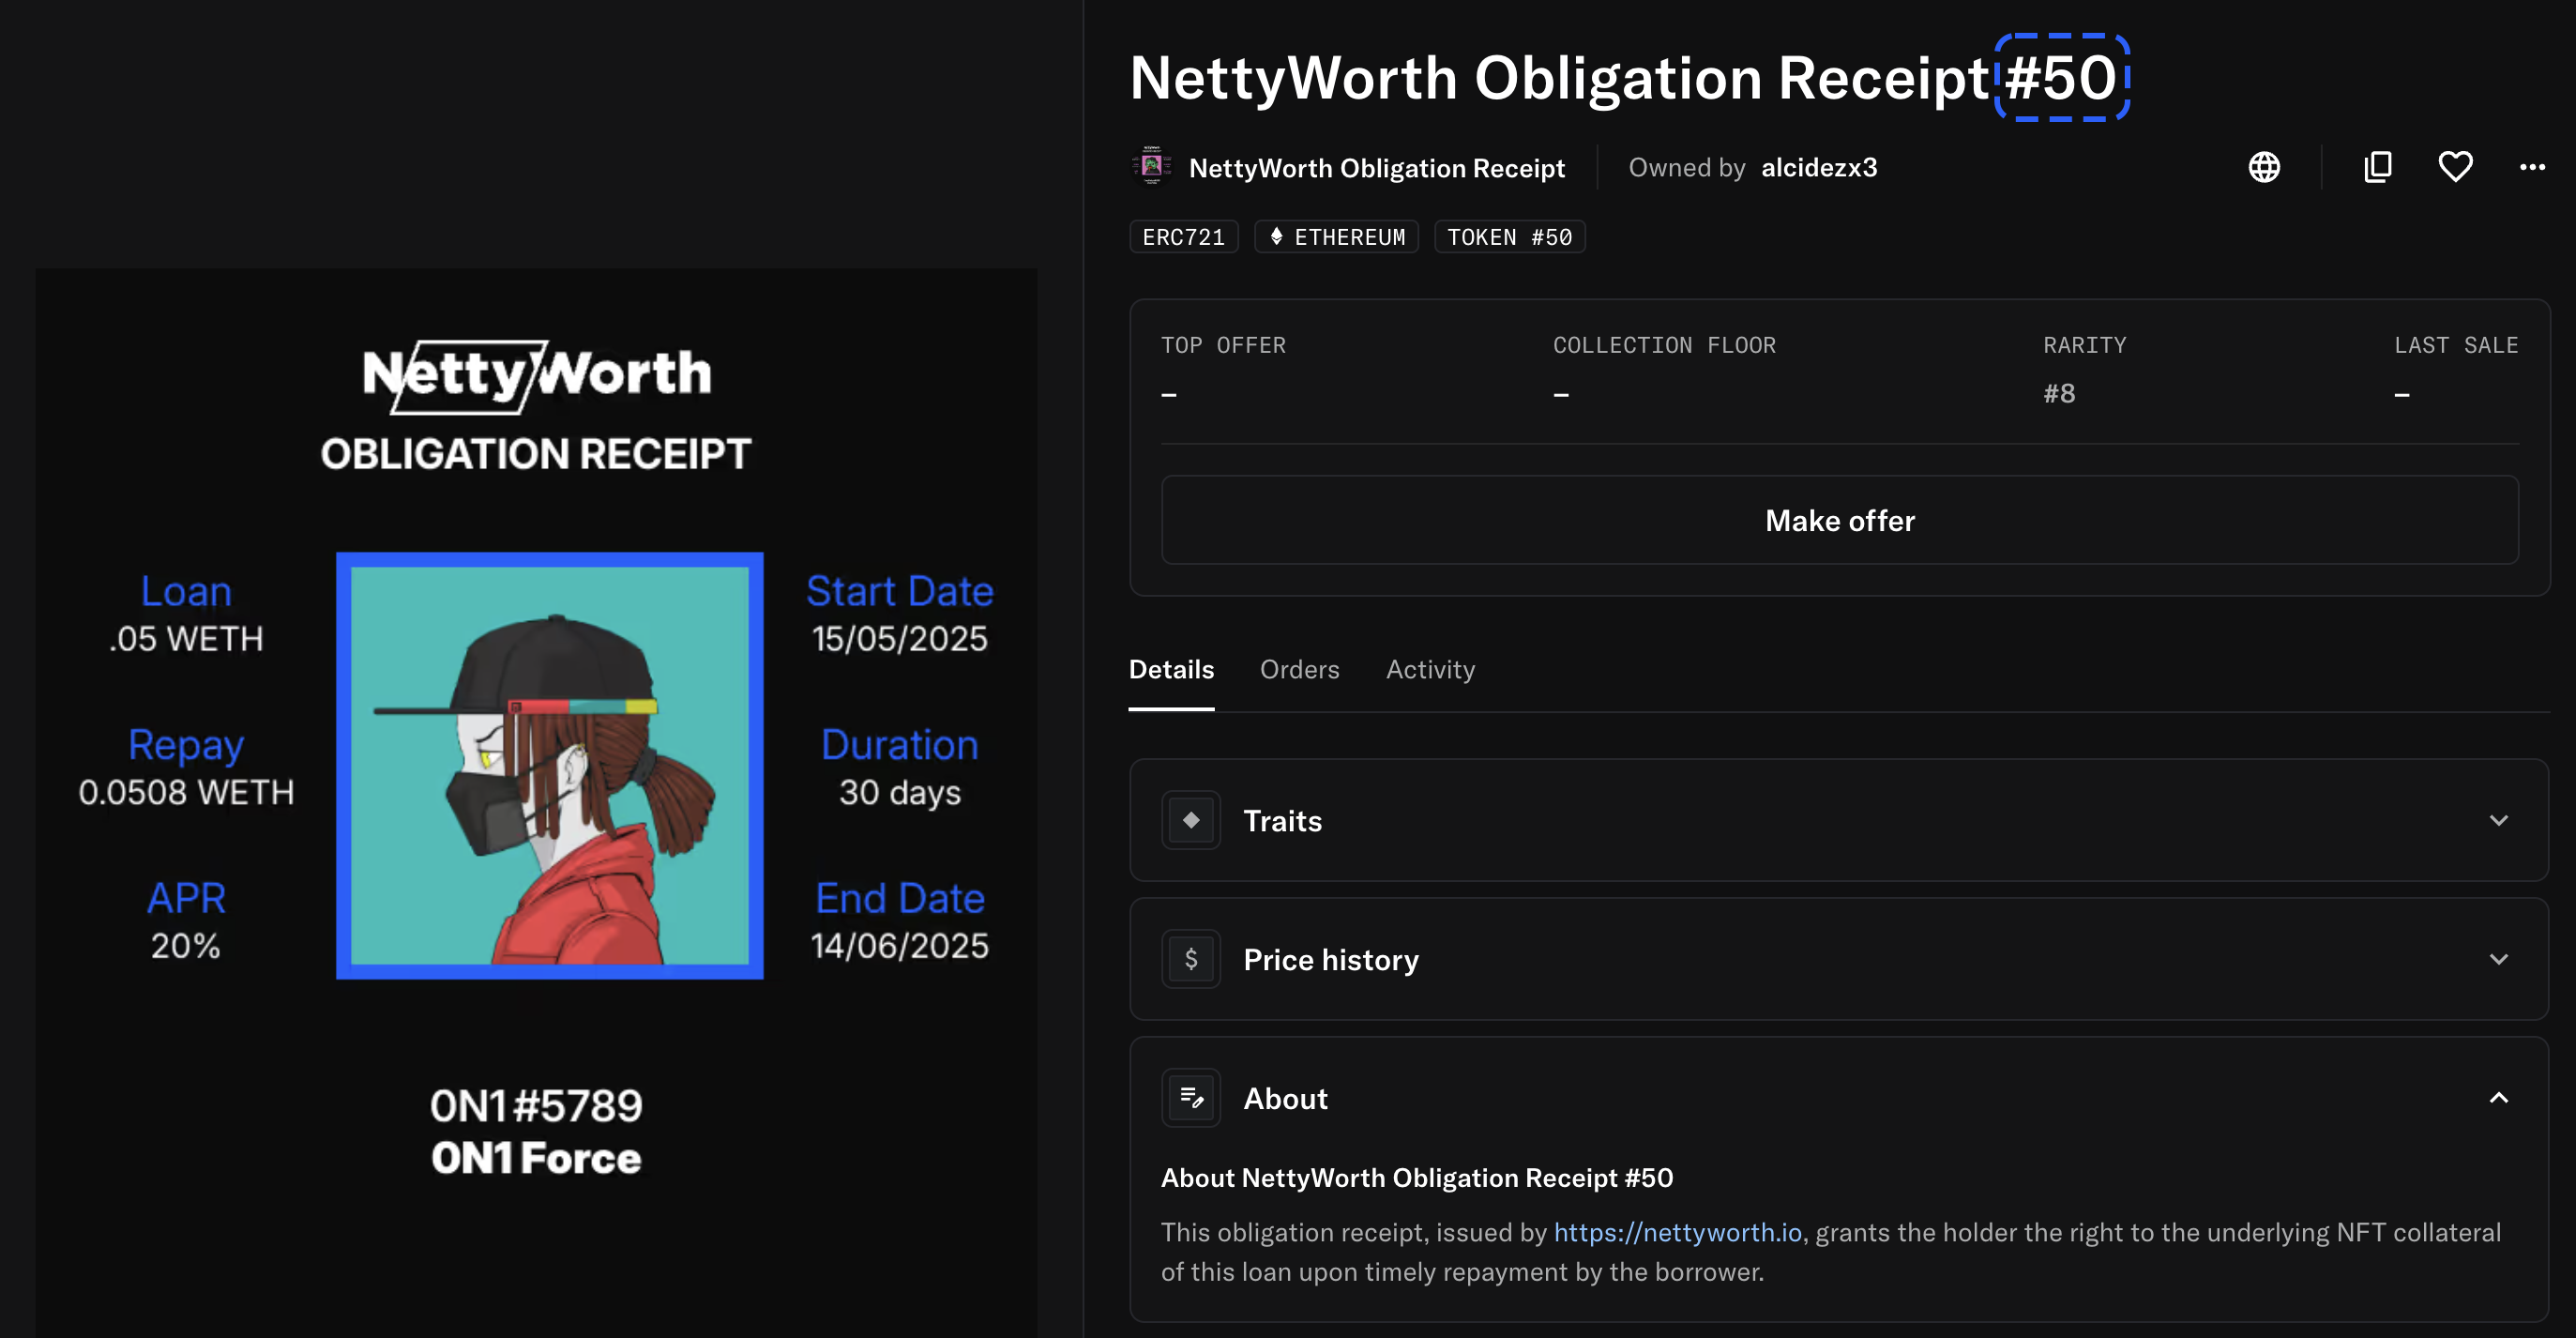Open the three-dot more options menu

[2532, 167]
